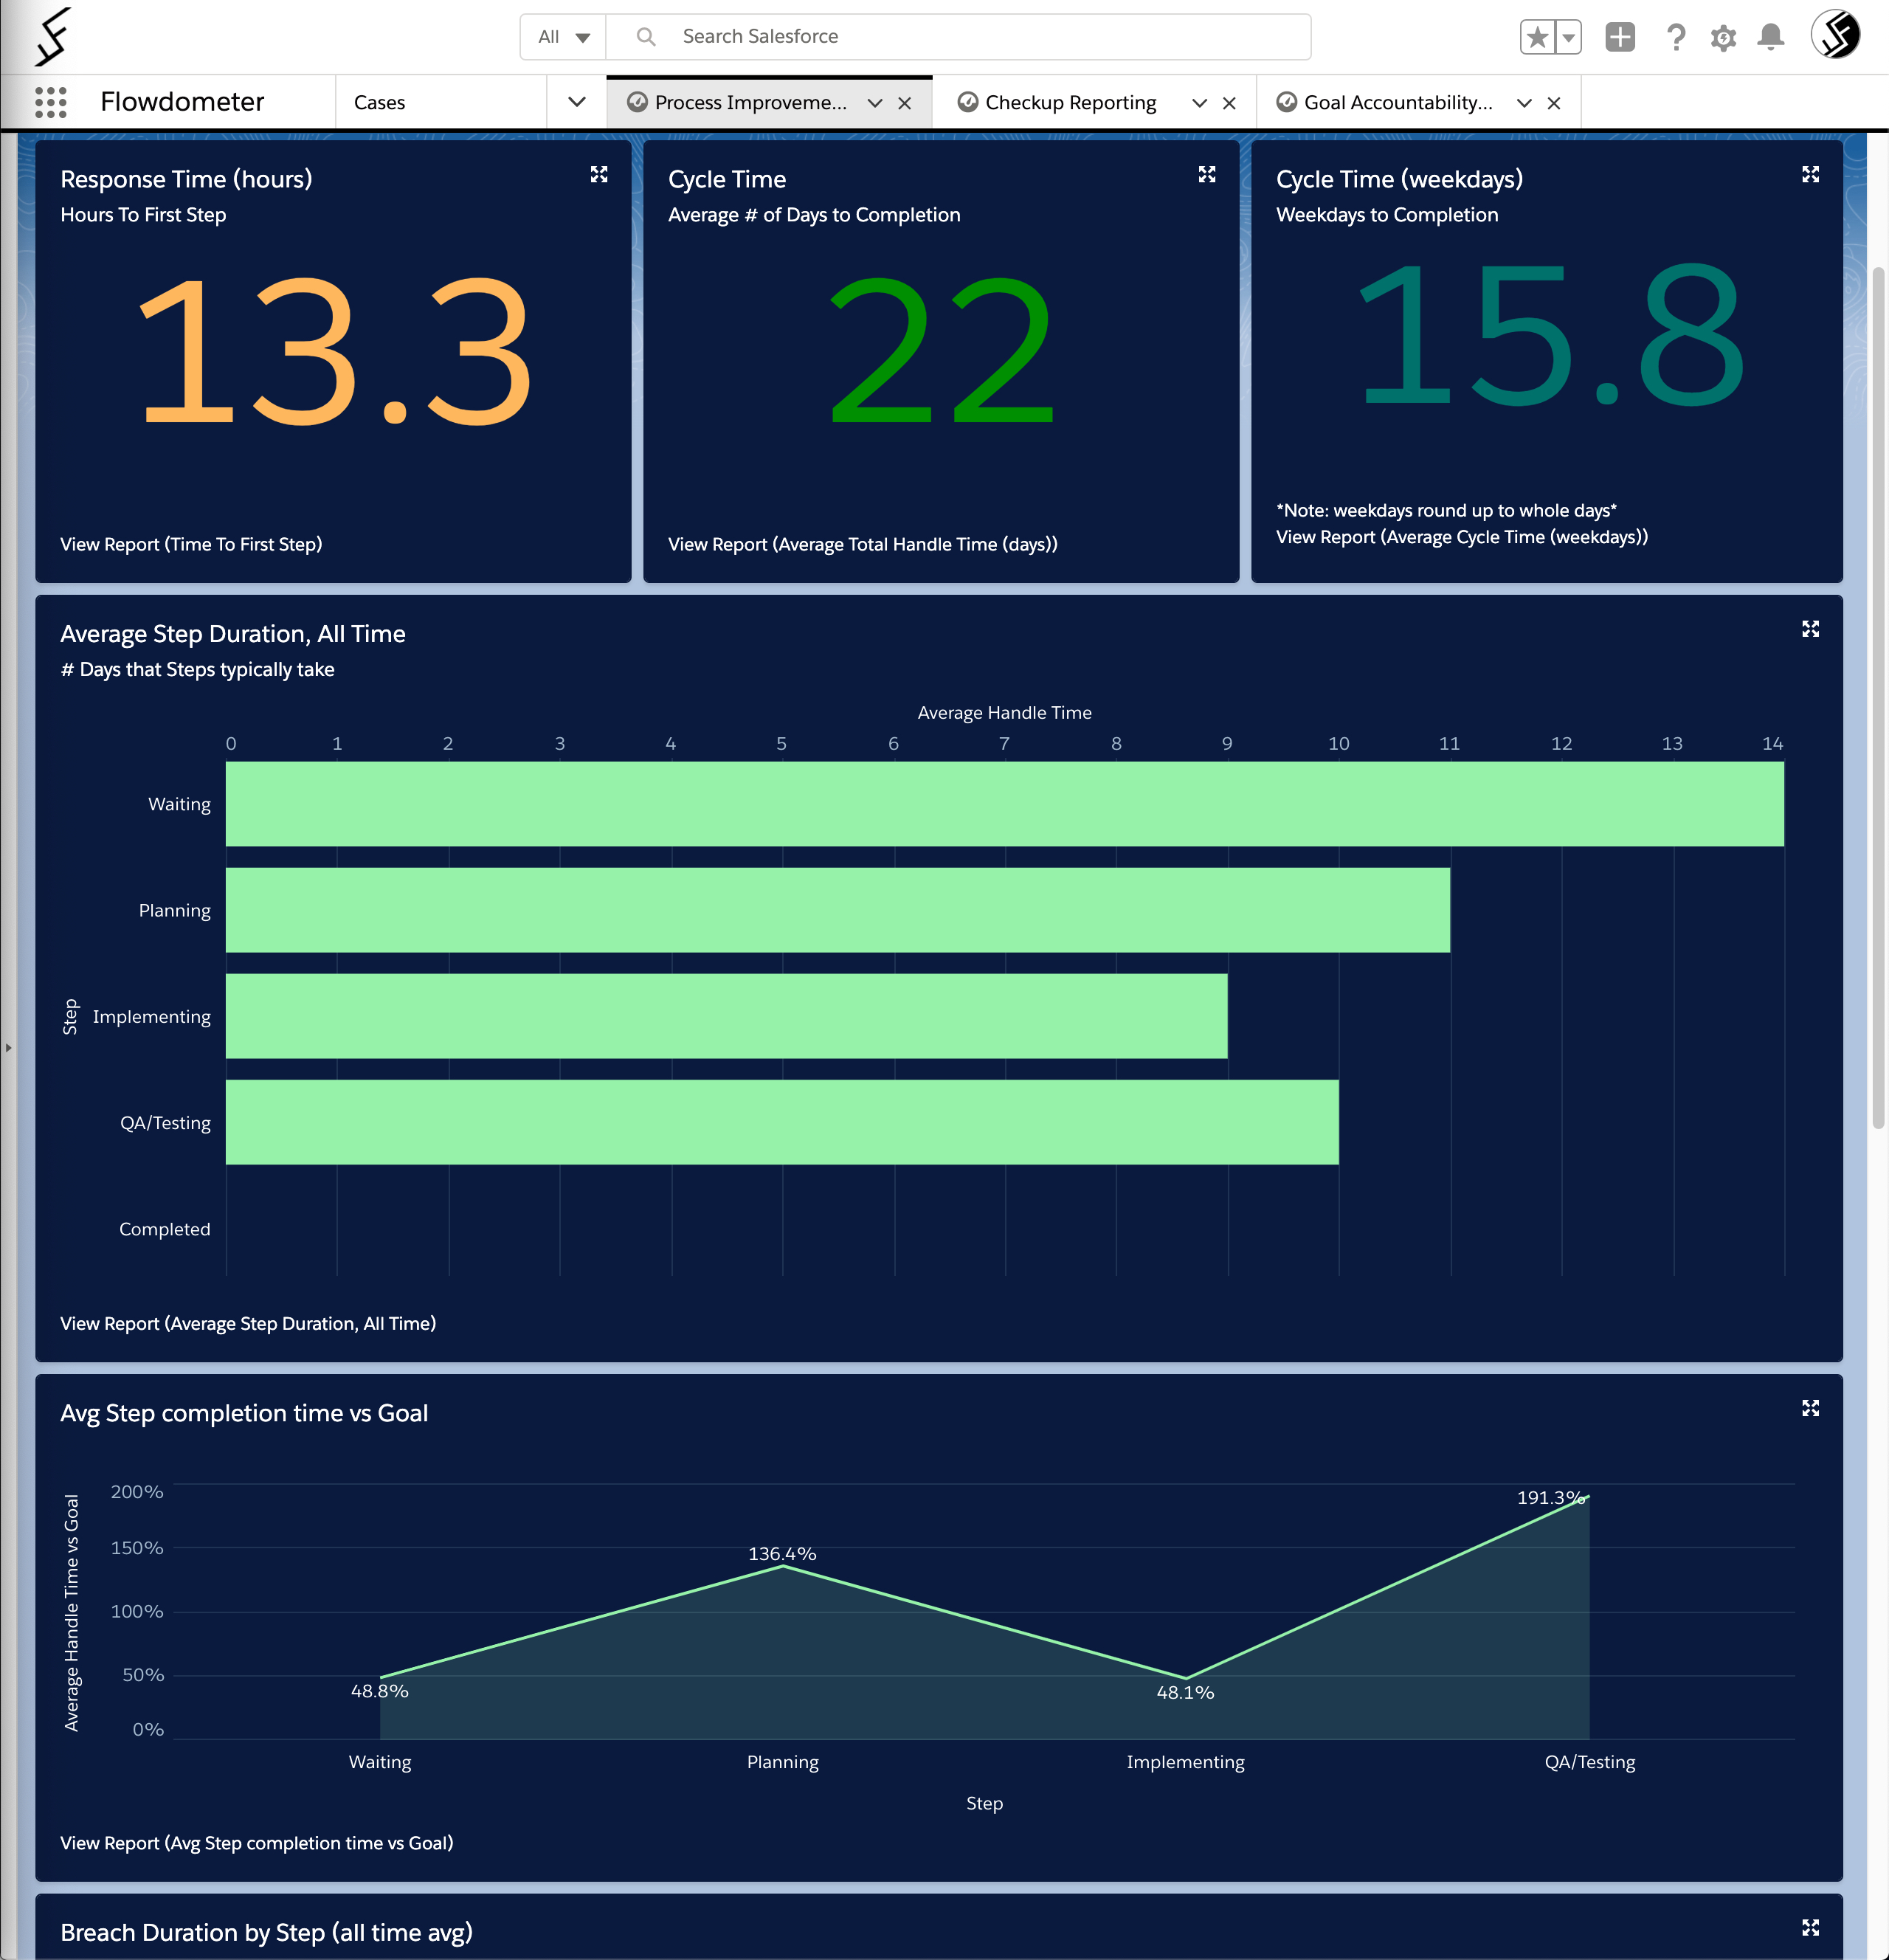The height and width of the screenshot is (1960, 1889).
Task: Open the notifications bell icon
Action: [x=1770, y=38]
